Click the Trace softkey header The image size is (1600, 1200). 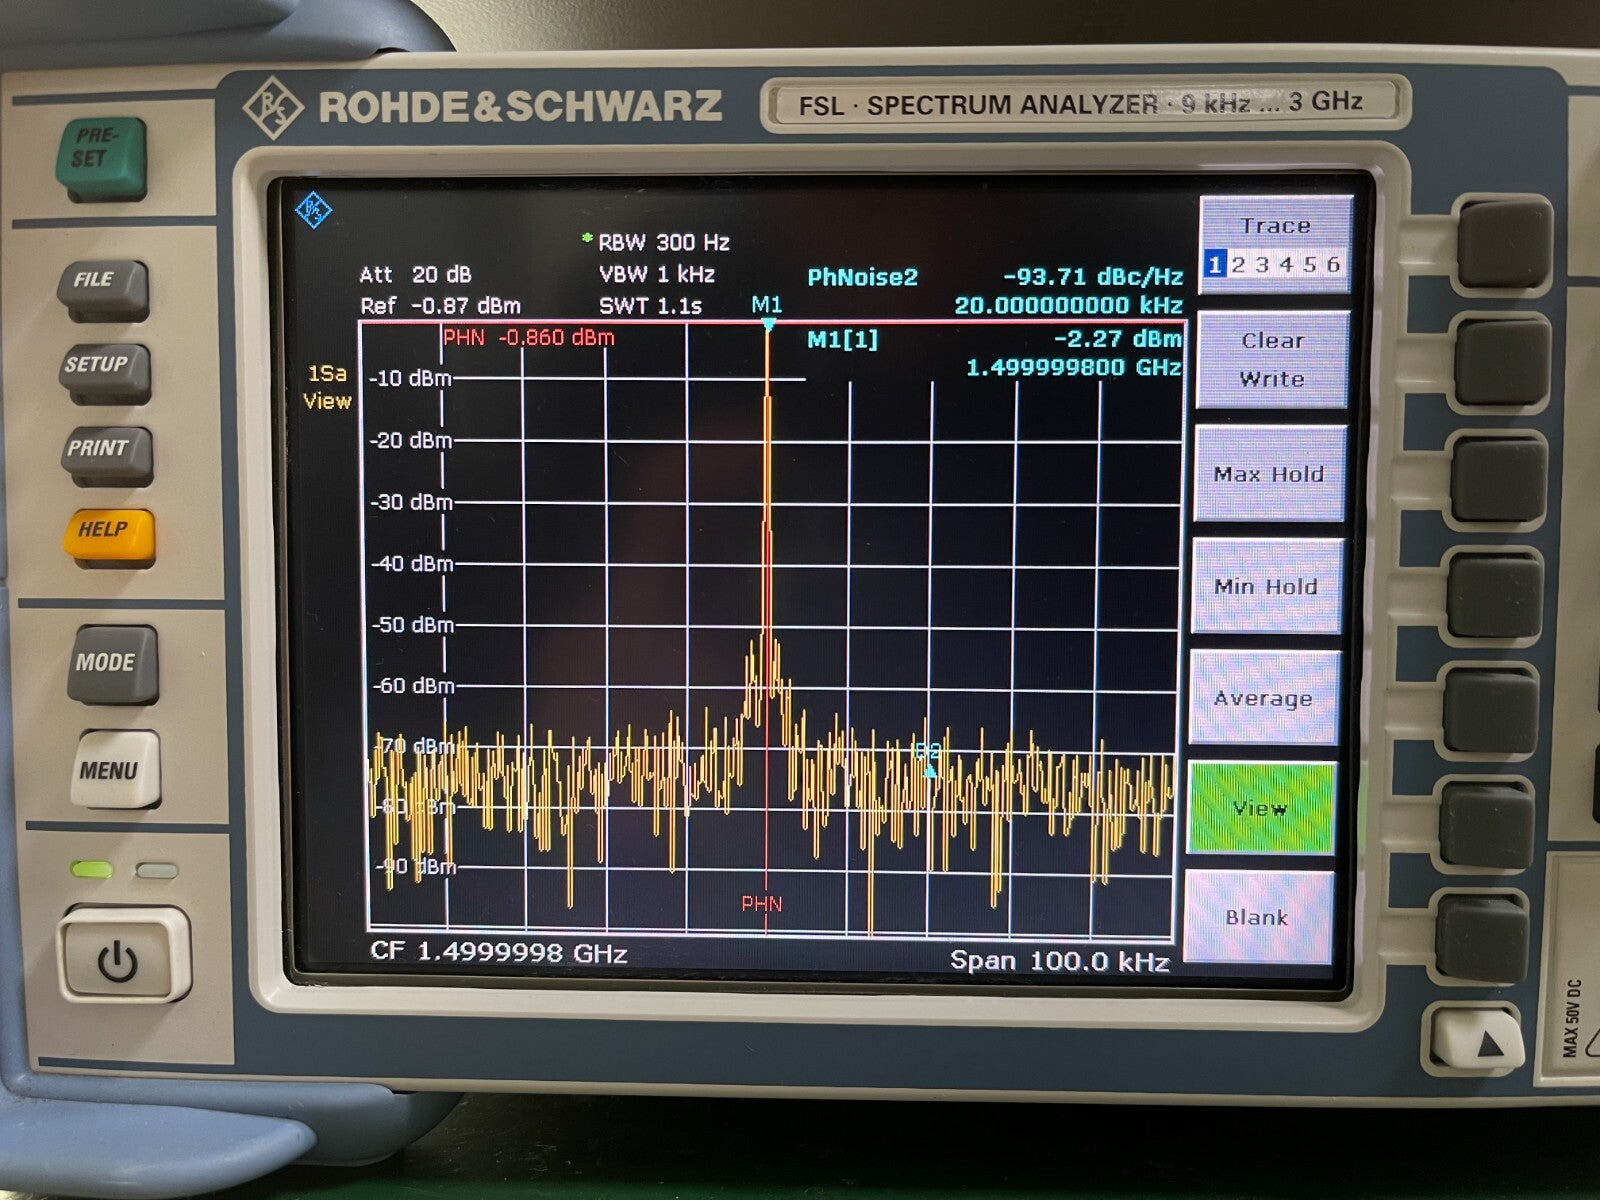[x=1275, y=226]
